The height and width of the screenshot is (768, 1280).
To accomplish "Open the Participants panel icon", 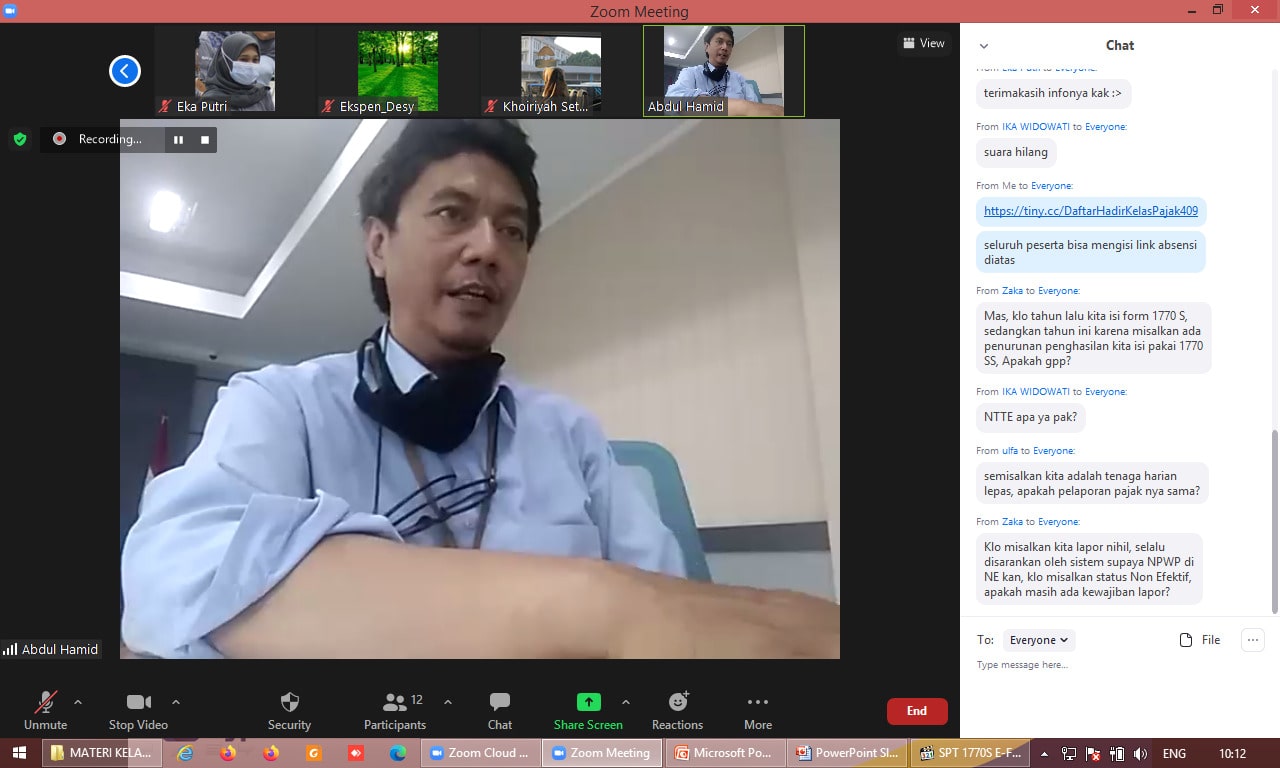I will (395, 702).
